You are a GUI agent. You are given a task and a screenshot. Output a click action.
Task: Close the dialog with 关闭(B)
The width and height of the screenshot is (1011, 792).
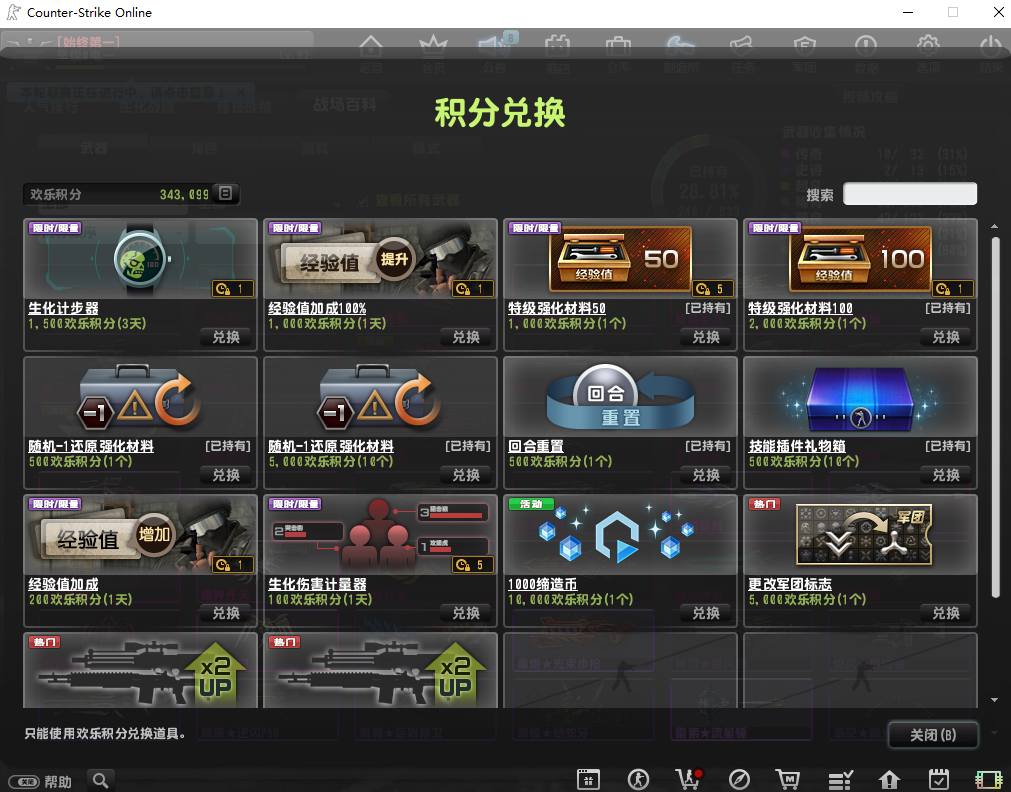(x=933, y=735)
